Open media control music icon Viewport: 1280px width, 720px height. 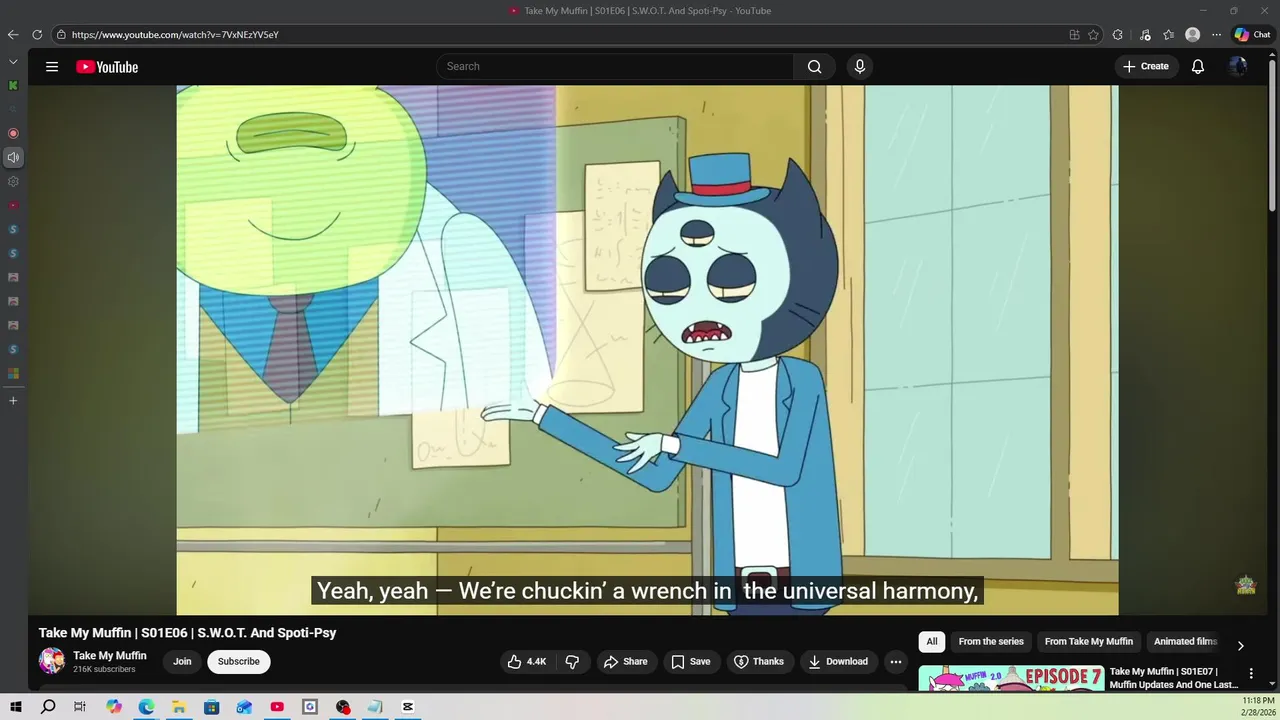pyautogui.click(x=1145, y=35)
